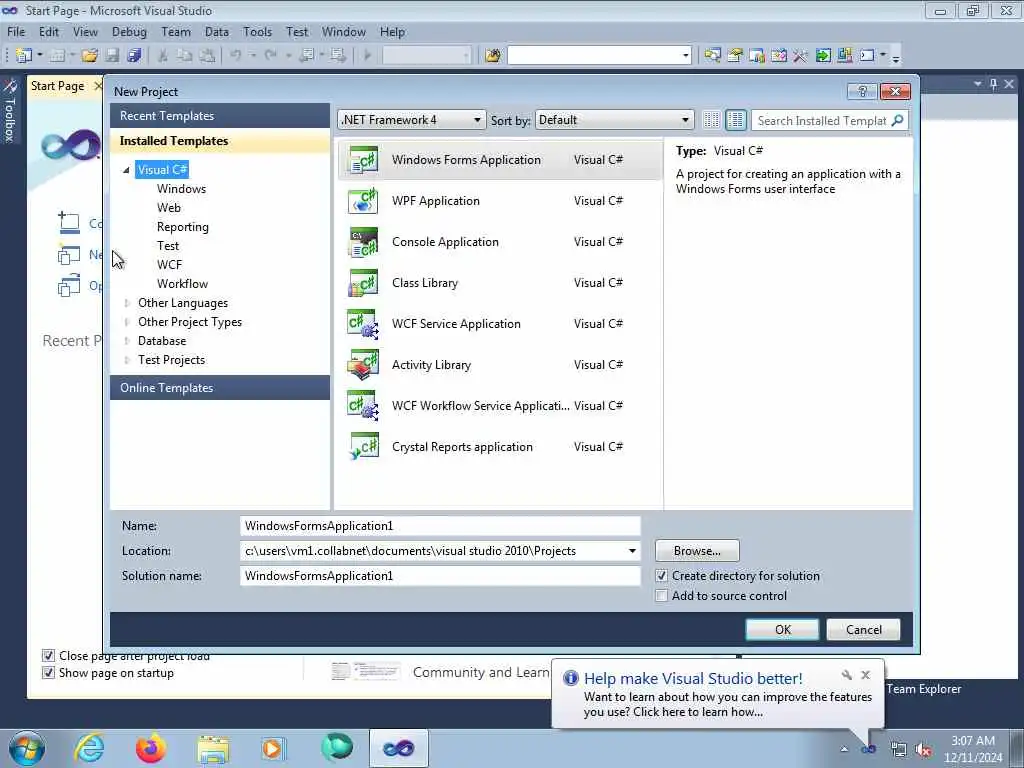This screenshot has height=768, width=1024.
Task: Toggle the auto-hide pin on the right panel
Action: 993,84
